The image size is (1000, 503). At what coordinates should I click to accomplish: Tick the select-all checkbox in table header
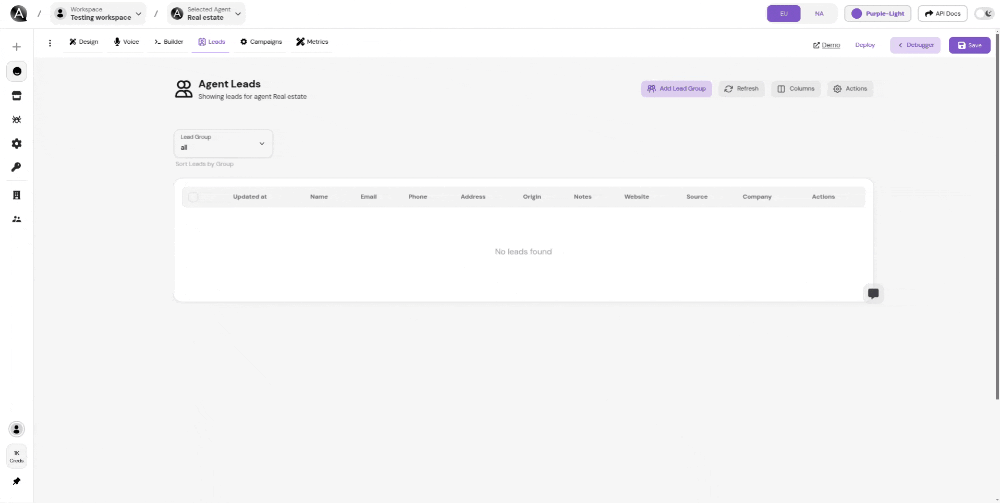[x=193, y=197]
